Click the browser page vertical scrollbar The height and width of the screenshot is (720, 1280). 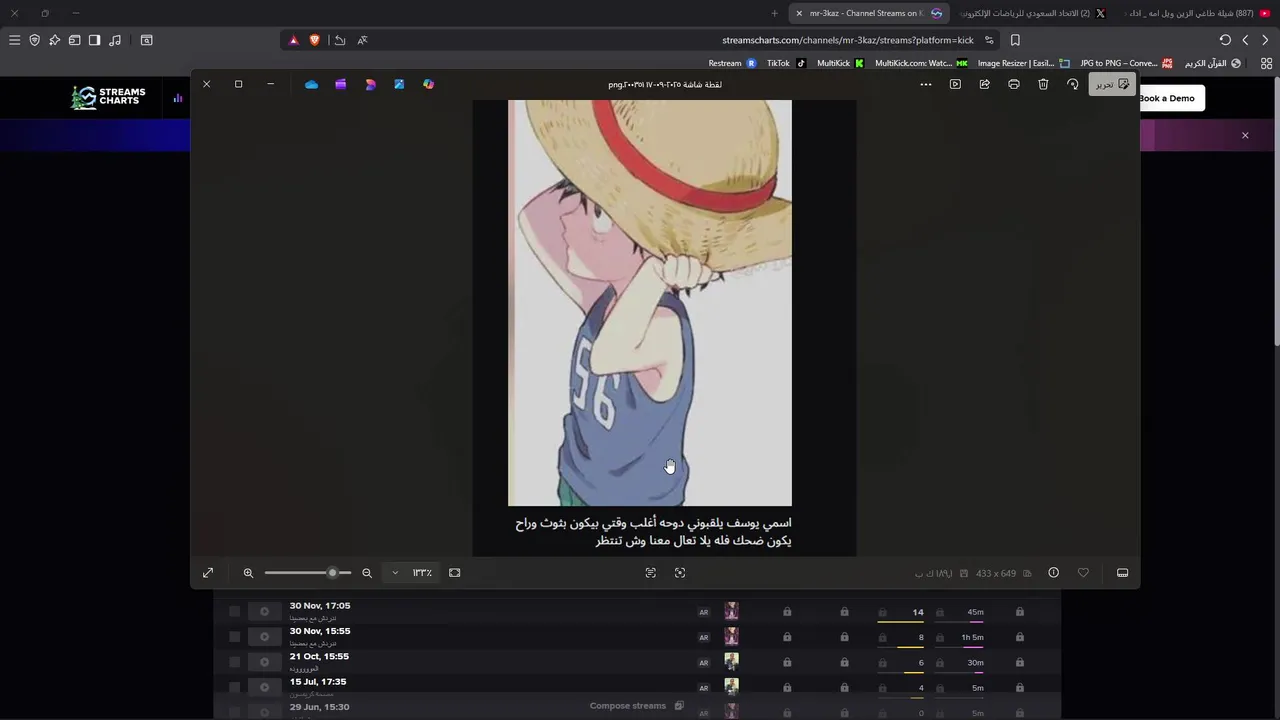(x=1276, y=210)
